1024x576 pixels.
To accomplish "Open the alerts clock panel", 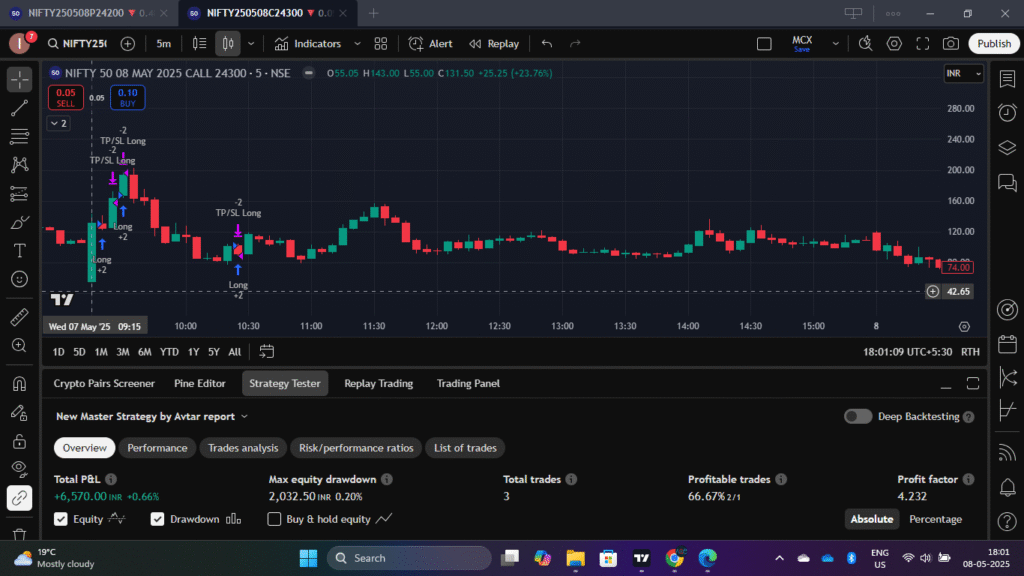I will (1007, 113).
